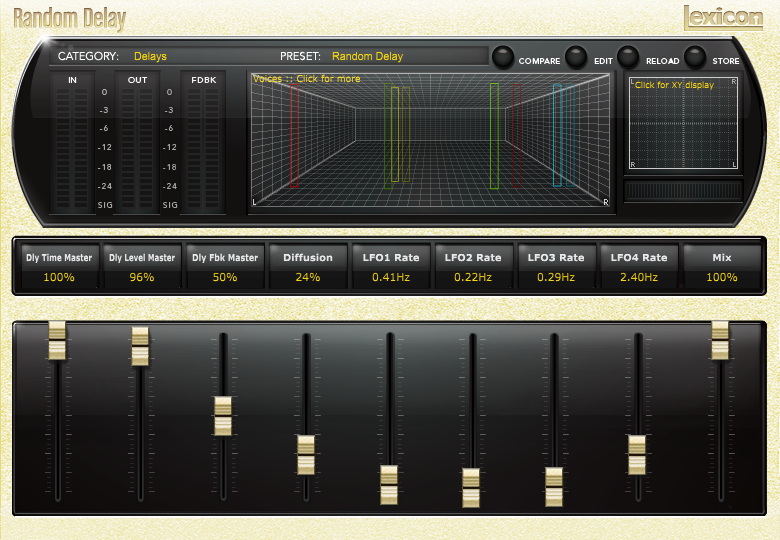The height and width of the screenshot is (540, 780).
Task: Select the Diffusion parameter box
Action: coord(308,266)
